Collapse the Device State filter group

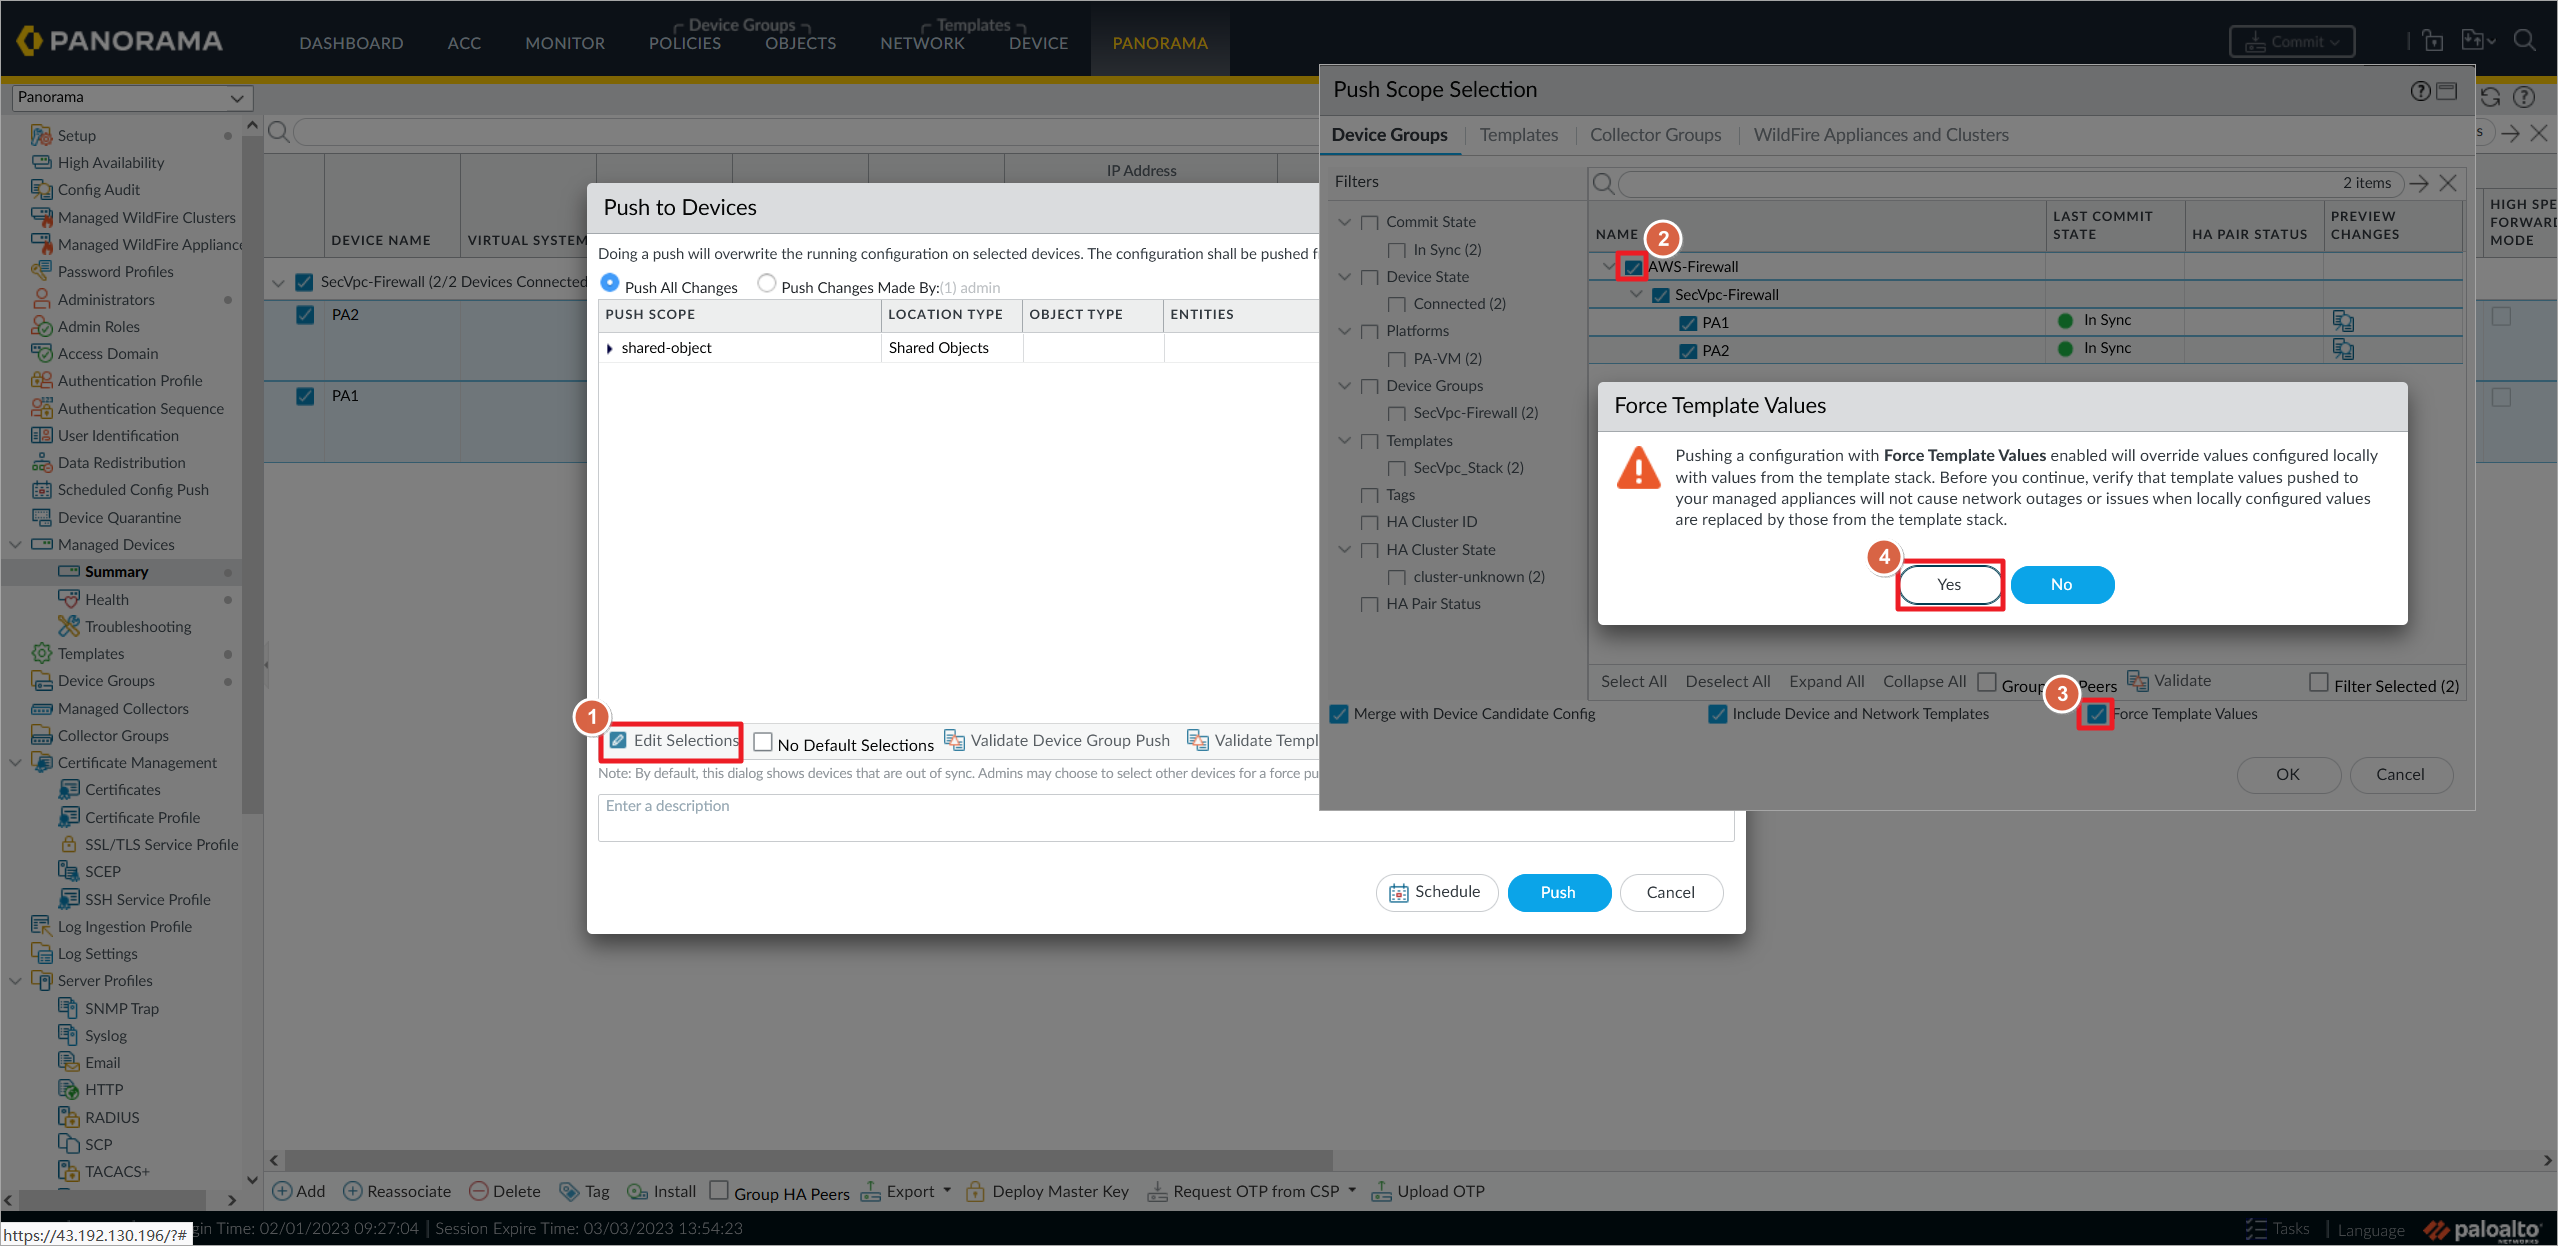1344,276
